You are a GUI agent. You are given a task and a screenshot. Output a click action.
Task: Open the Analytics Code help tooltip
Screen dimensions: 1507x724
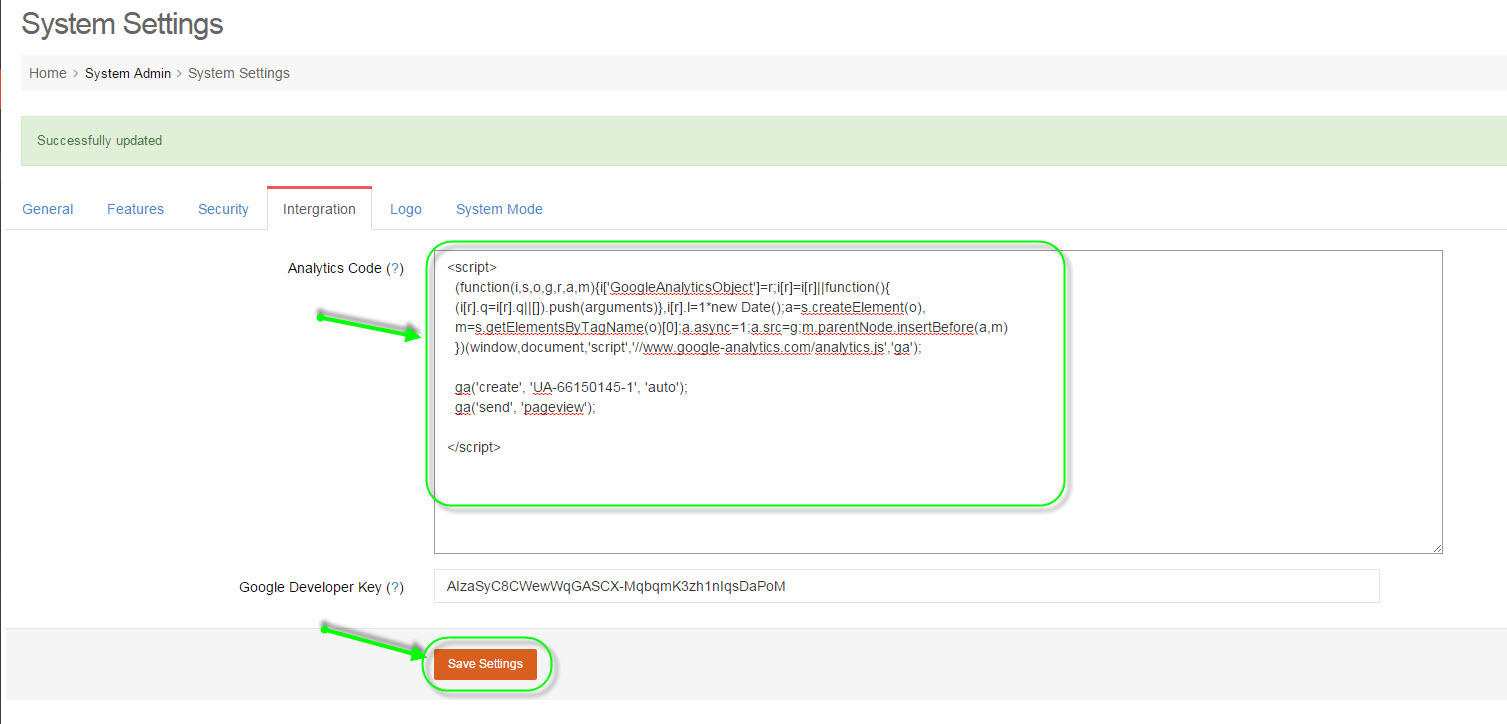point(395,269)
